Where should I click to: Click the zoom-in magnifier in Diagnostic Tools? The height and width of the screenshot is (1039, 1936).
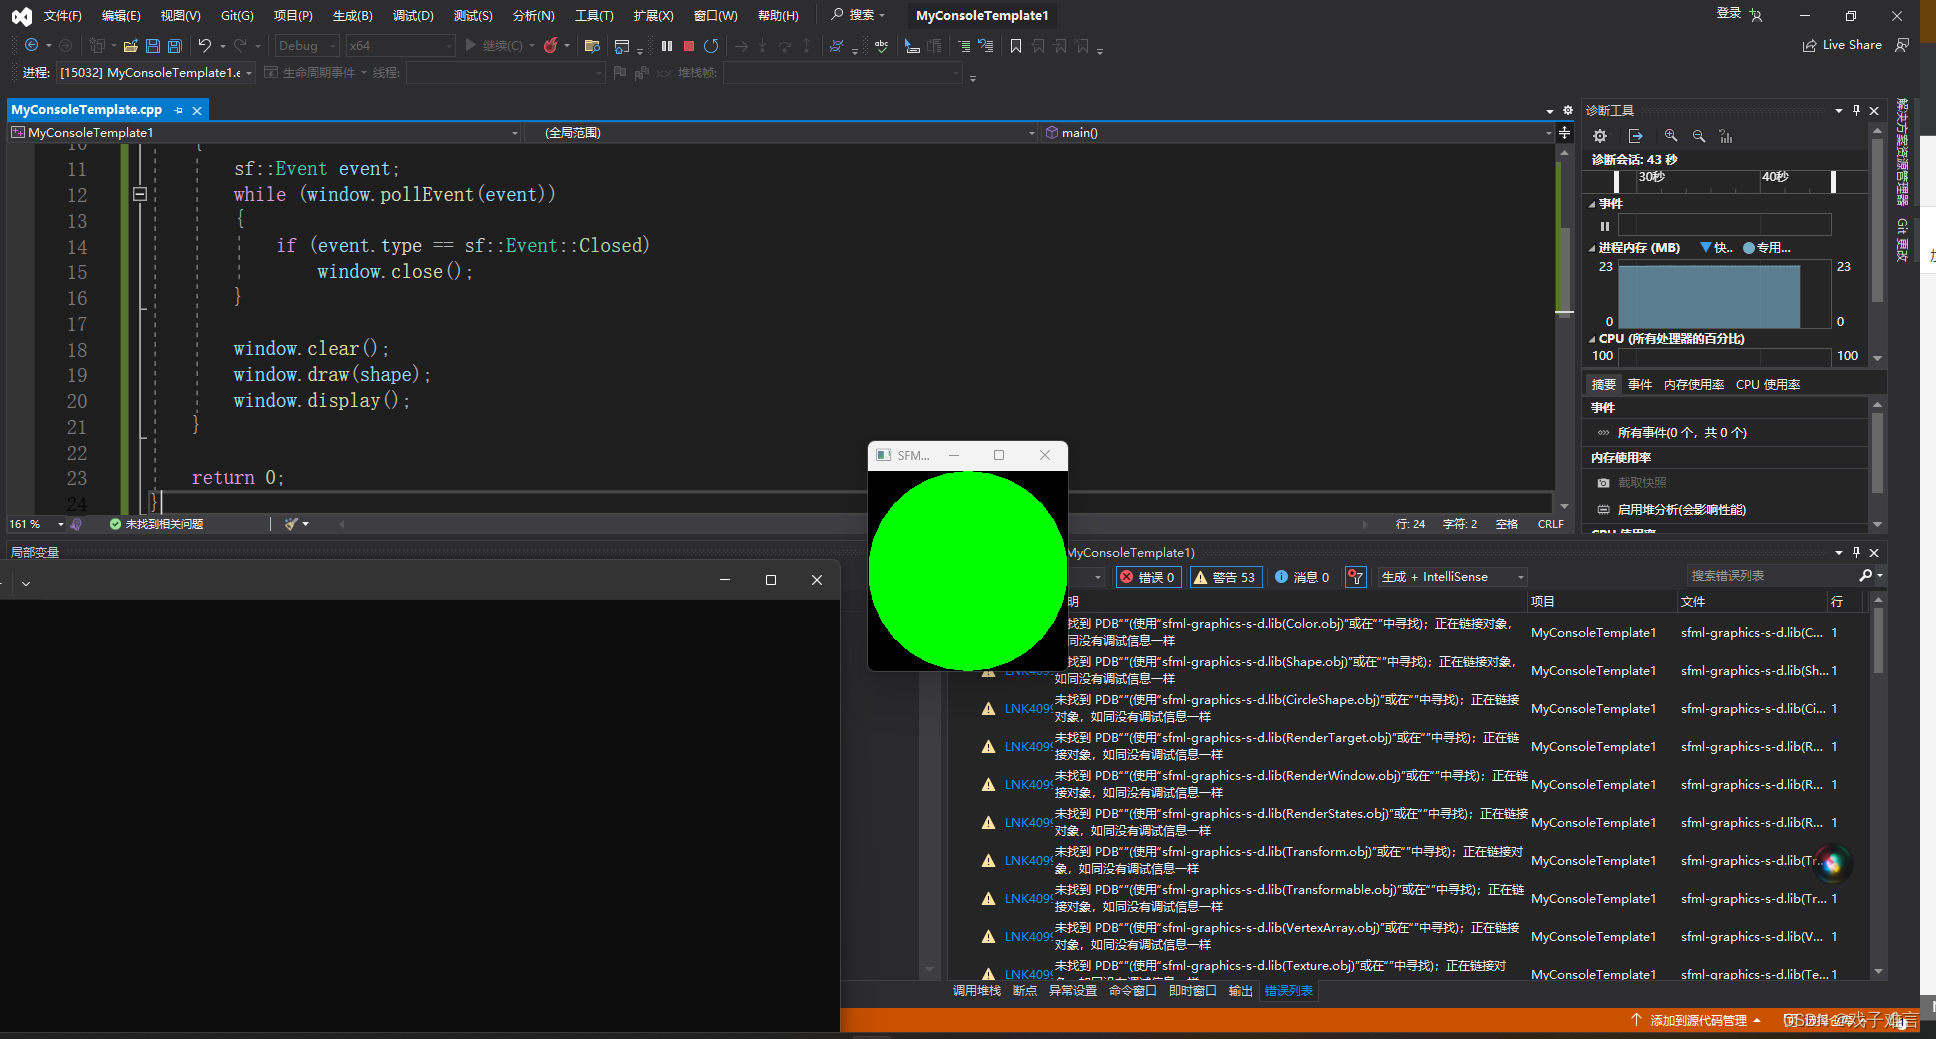point(1670,135)
